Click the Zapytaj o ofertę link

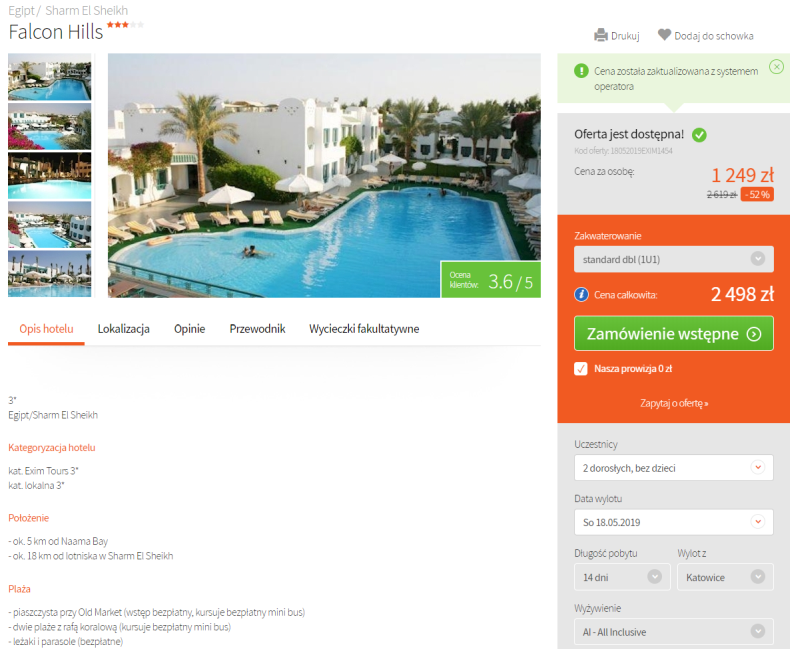(x=674, y=403)
